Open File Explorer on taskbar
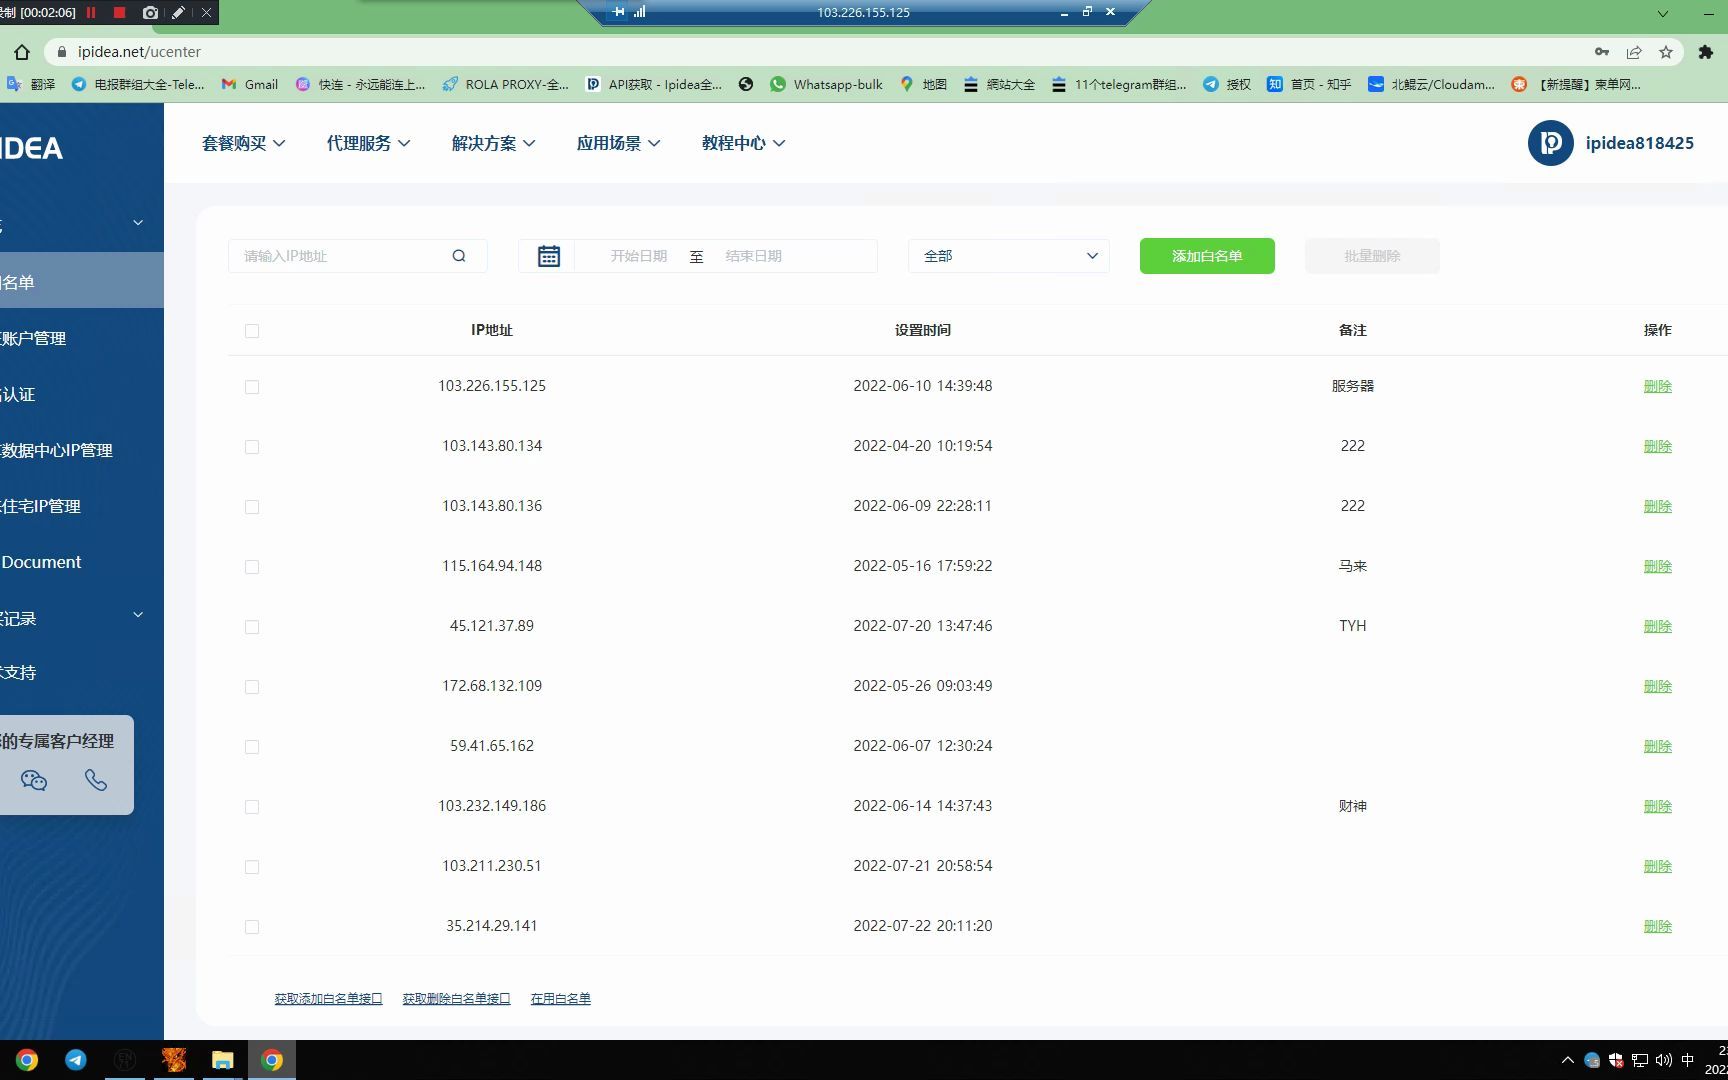 point(222,1060)
